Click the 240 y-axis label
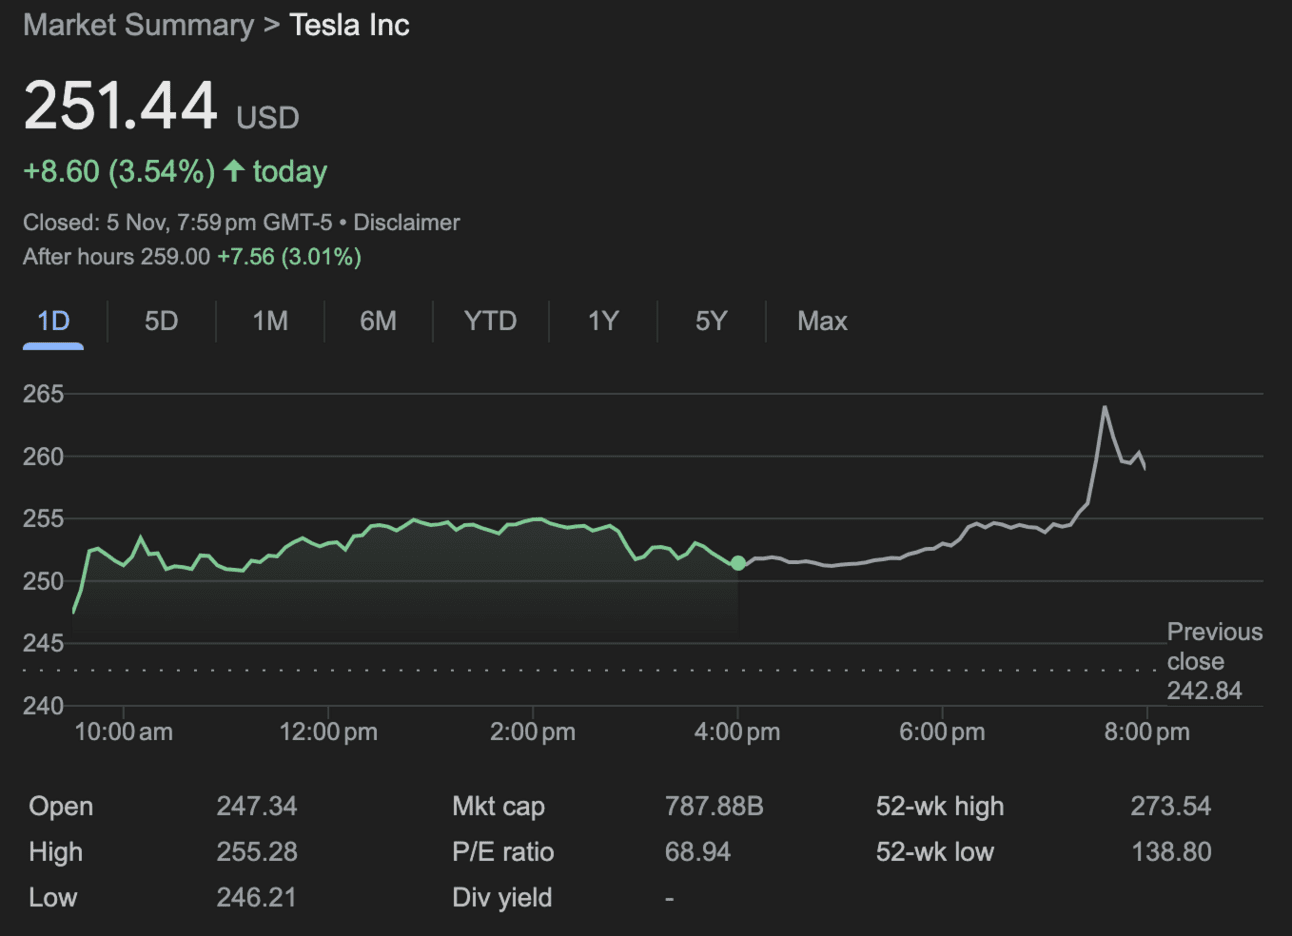This screenshot has height=936, width=1292. tap(43, 705)
